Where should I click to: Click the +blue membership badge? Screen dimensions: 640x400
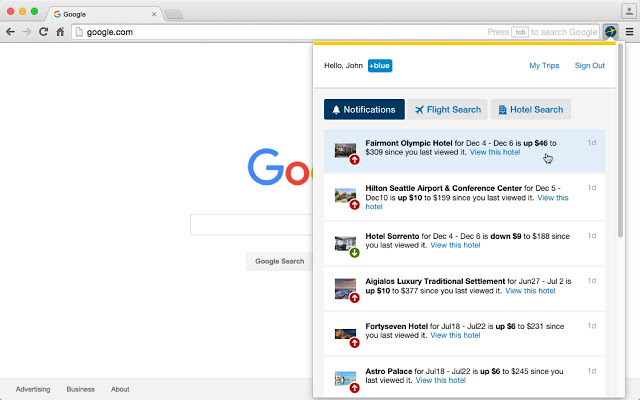click(380, 66)
